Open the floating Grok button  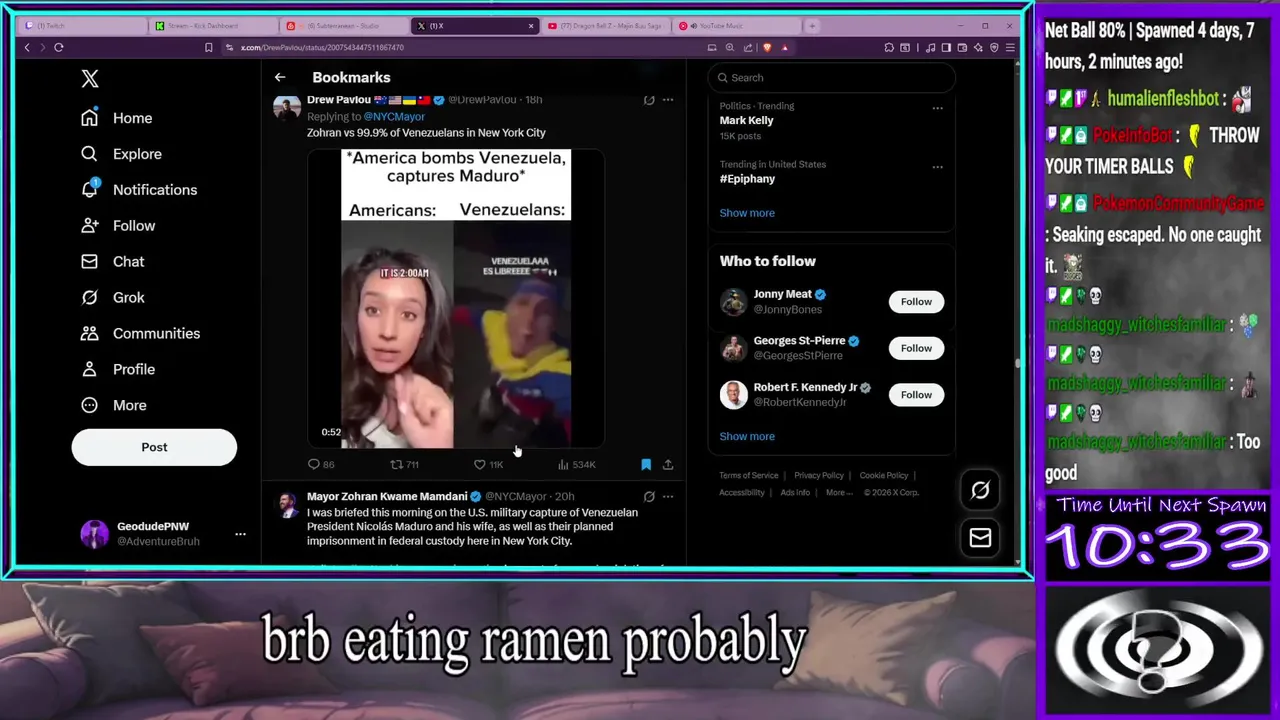coord(980,490)
